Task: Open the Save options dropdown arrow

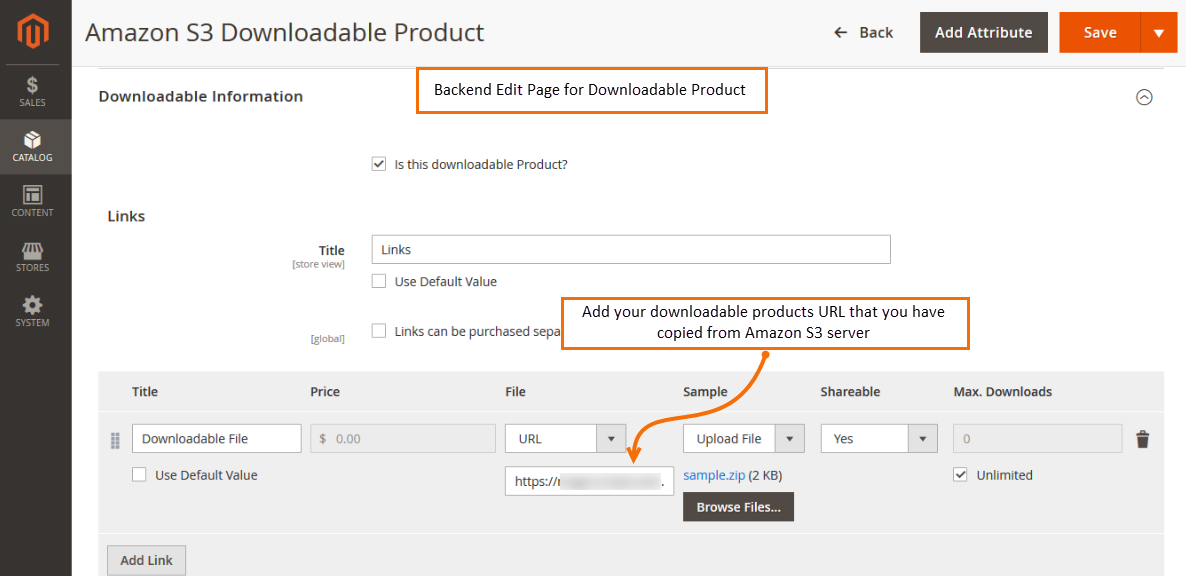Action: (1159, 33)
